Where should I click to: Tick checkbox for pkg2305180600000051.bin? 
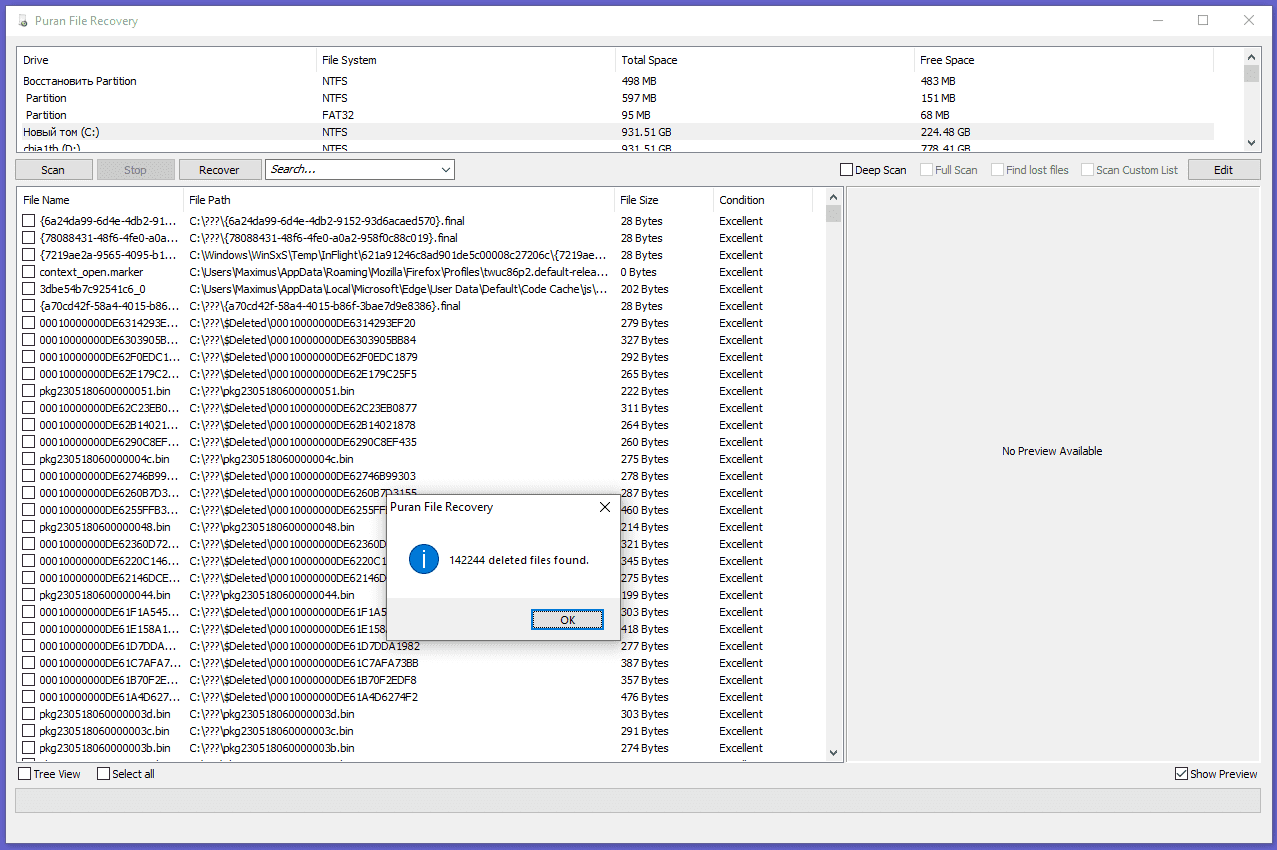[29, 391]
